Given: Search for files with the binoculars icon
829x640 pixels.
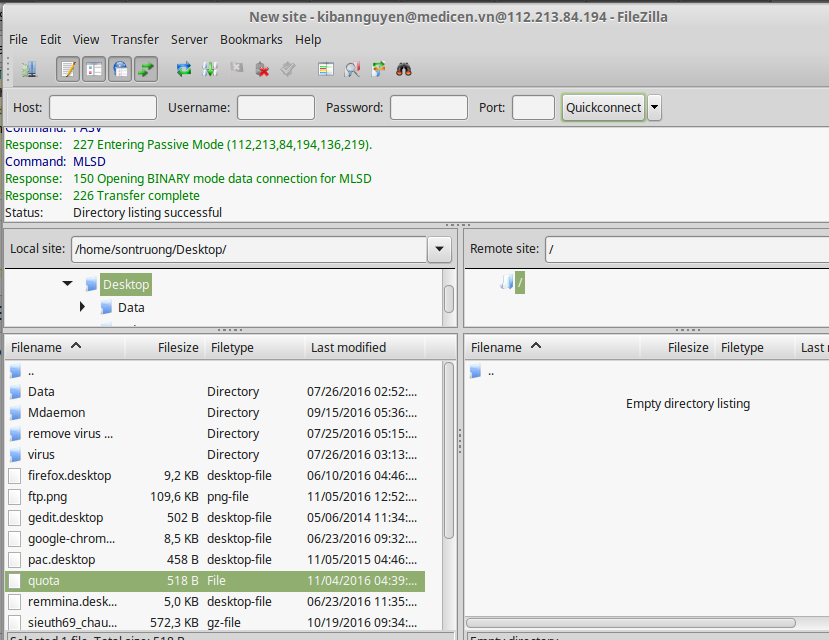Looking at the screenshot, I should pyautogui.click(x=404, y=69).
